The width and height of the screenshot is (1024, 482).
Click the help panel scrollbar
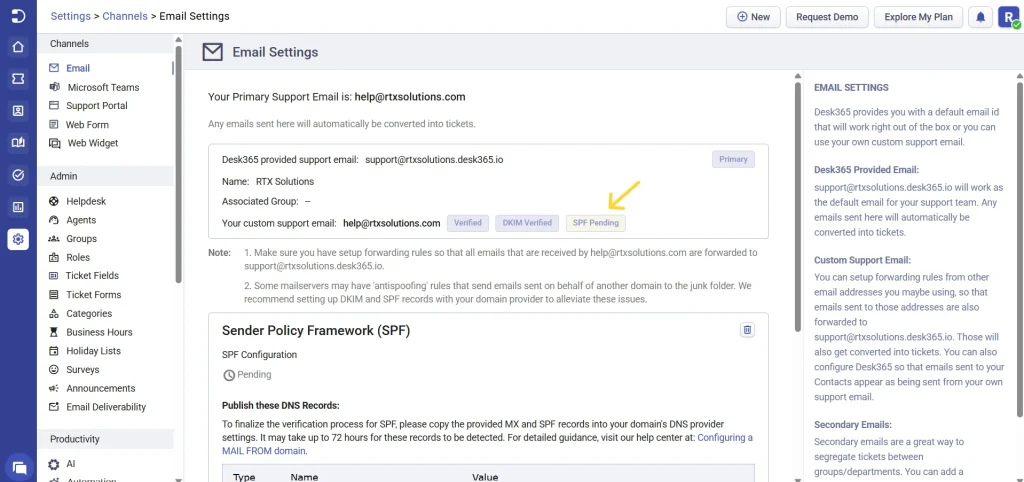pyautogui.click(x=1019, y=248)
